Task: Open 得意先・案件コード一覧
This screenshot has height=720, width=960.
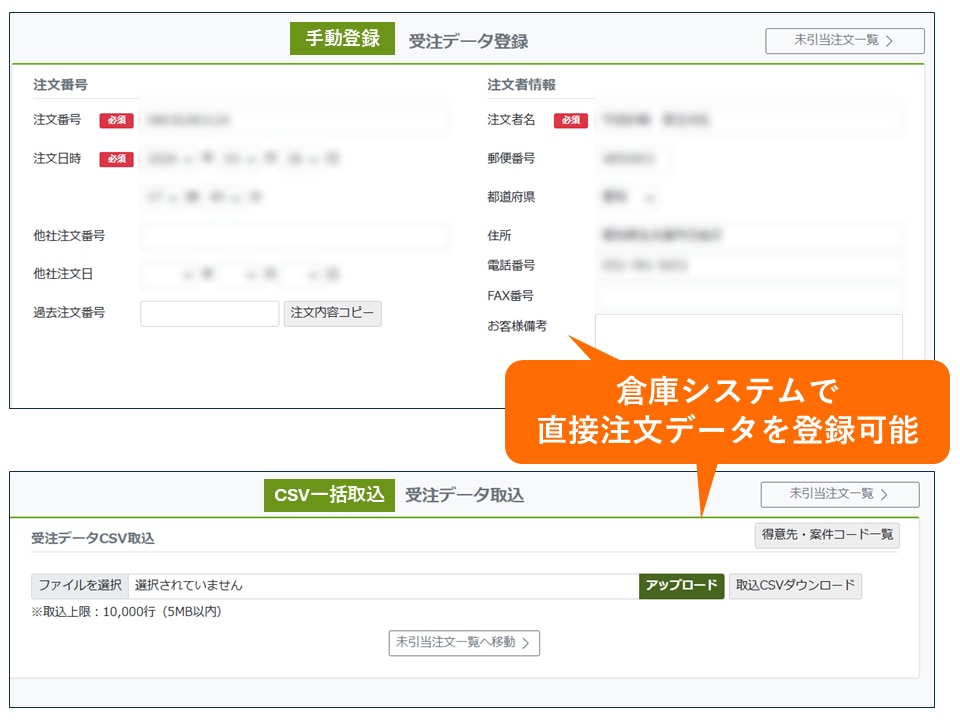Action: tap(827, 535)
